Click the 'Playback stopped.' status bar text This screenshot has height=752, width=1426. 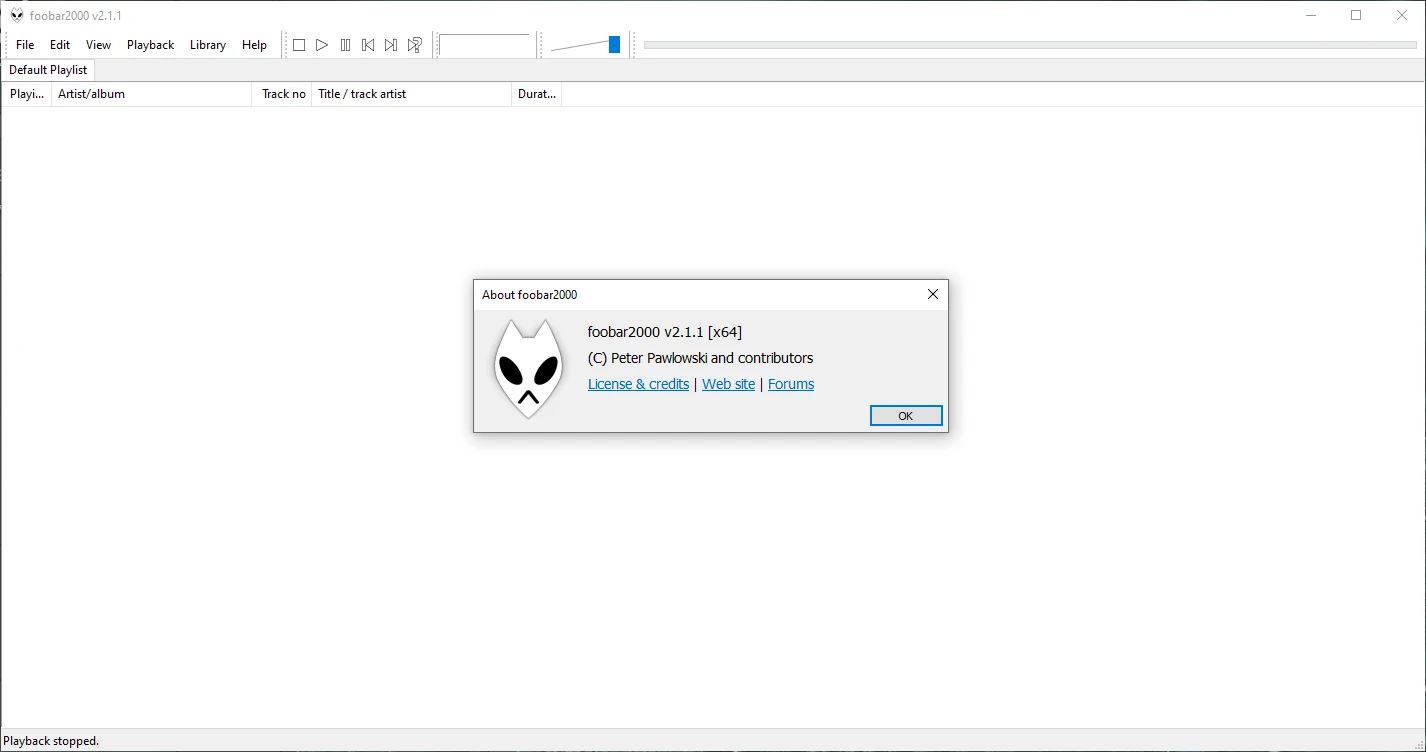(x=52, y=741)
